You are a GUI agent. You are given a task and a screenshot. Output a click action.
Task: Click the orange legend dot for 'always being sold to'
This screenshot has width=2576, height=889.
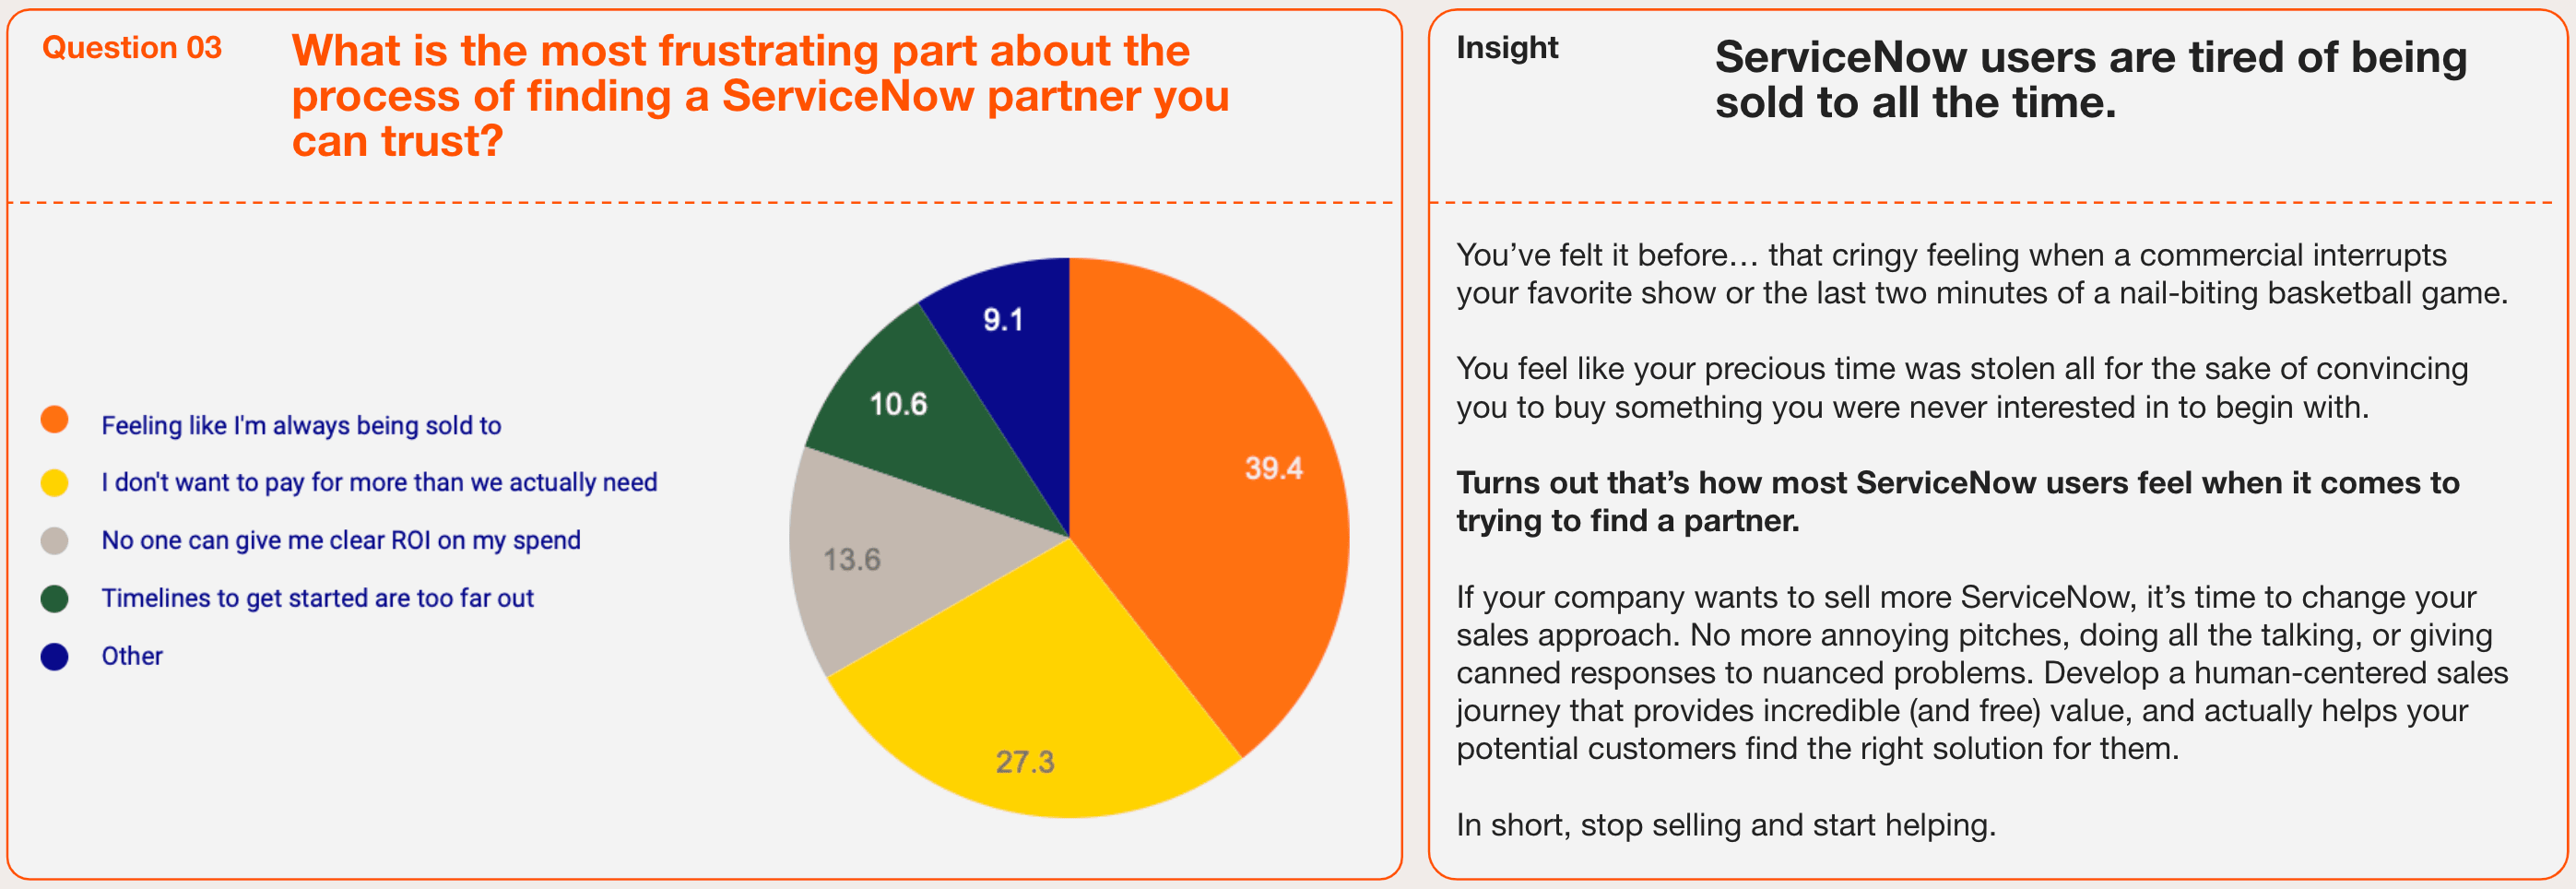tap(54, 420)
